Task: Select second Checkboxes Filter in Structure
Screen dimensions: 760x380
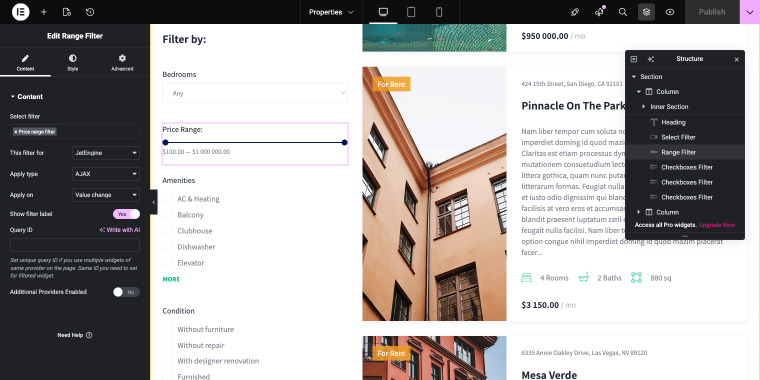Action: click(684, 182)
